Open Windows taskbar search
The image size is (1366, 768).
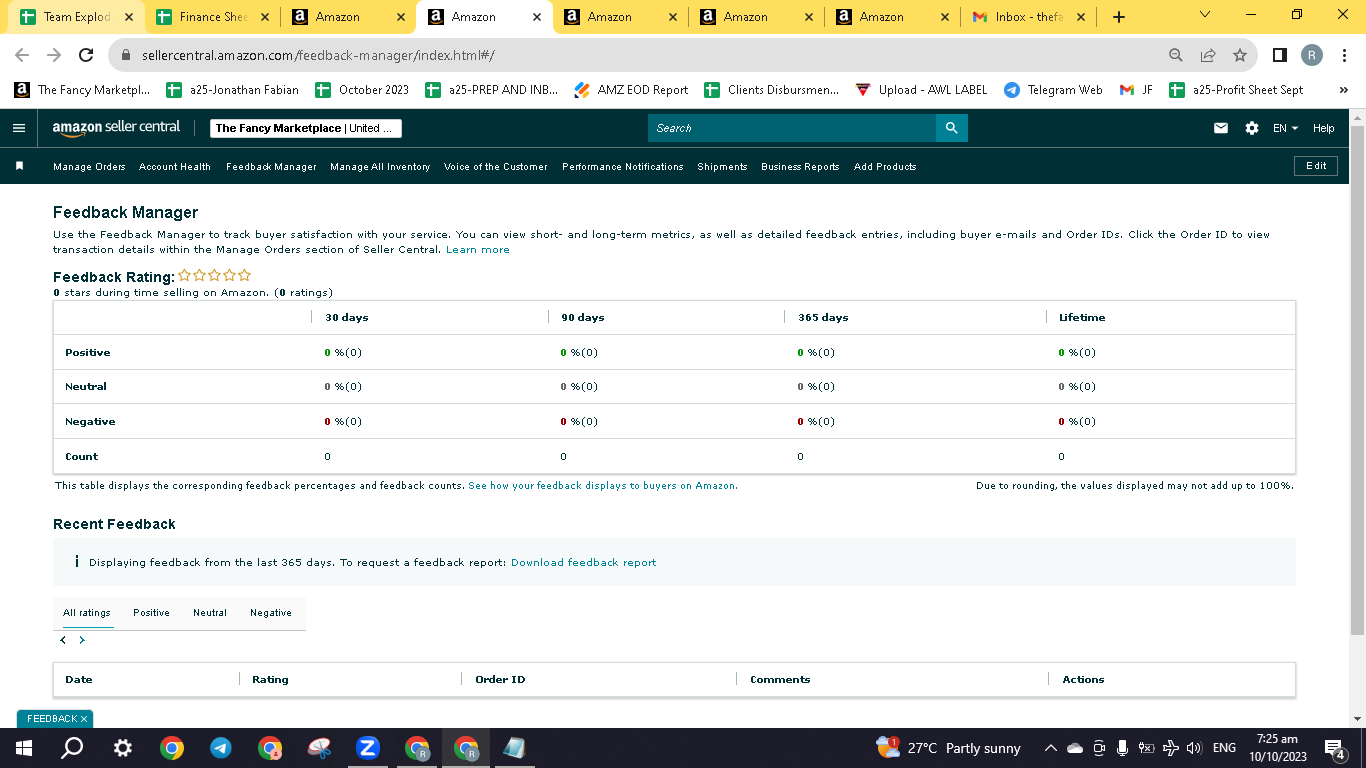[x=72, y=748]
